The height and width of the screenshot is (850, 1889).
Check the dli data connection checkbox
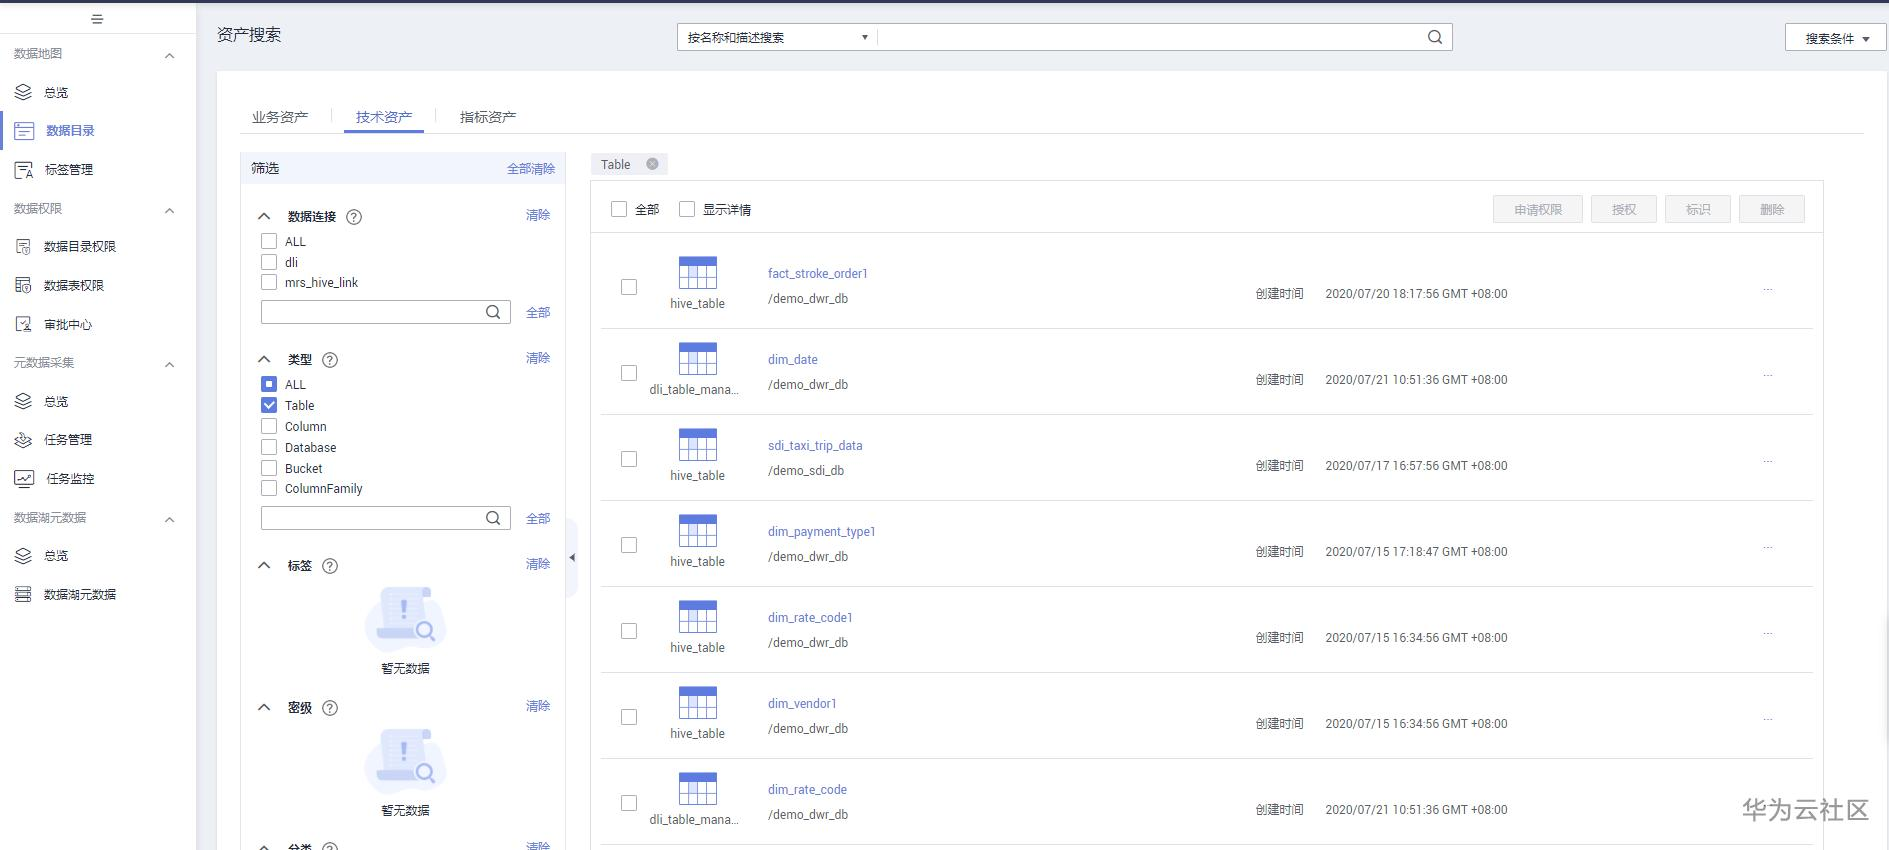269,262
